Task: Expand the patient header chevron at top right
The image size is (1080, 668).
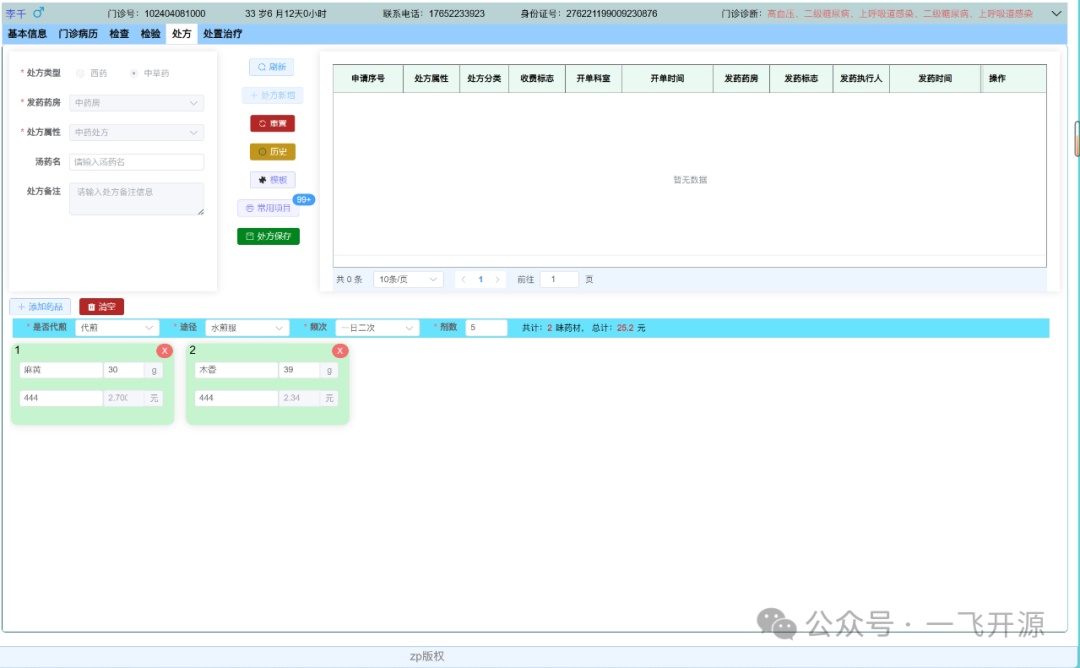Action: [x=1056, y=13]
